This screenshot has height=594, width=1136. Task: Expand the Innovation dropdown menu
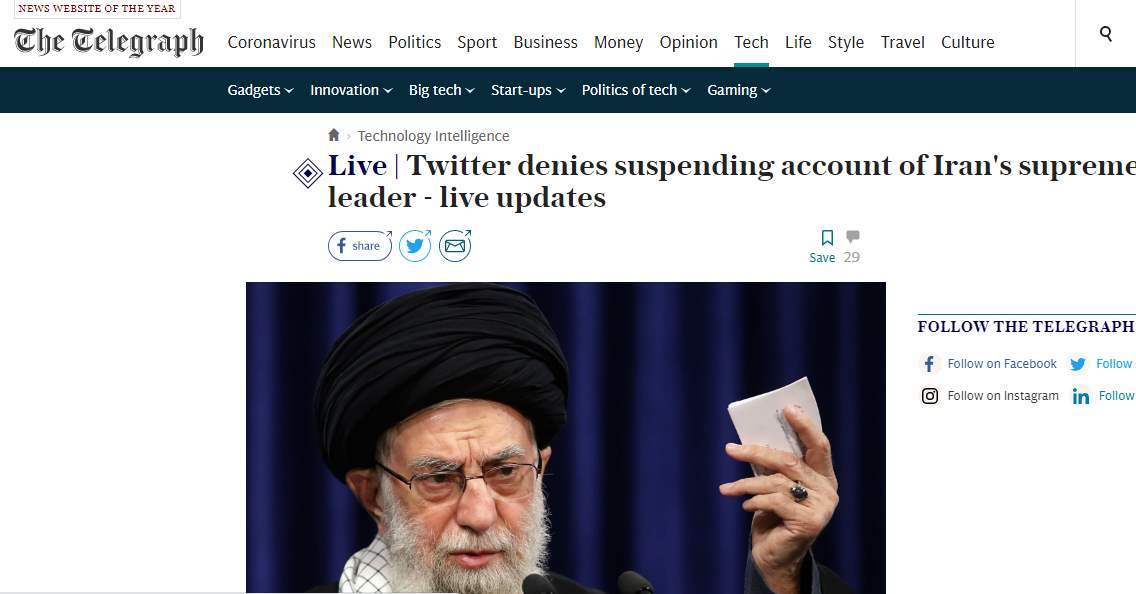tap(351, 90)
